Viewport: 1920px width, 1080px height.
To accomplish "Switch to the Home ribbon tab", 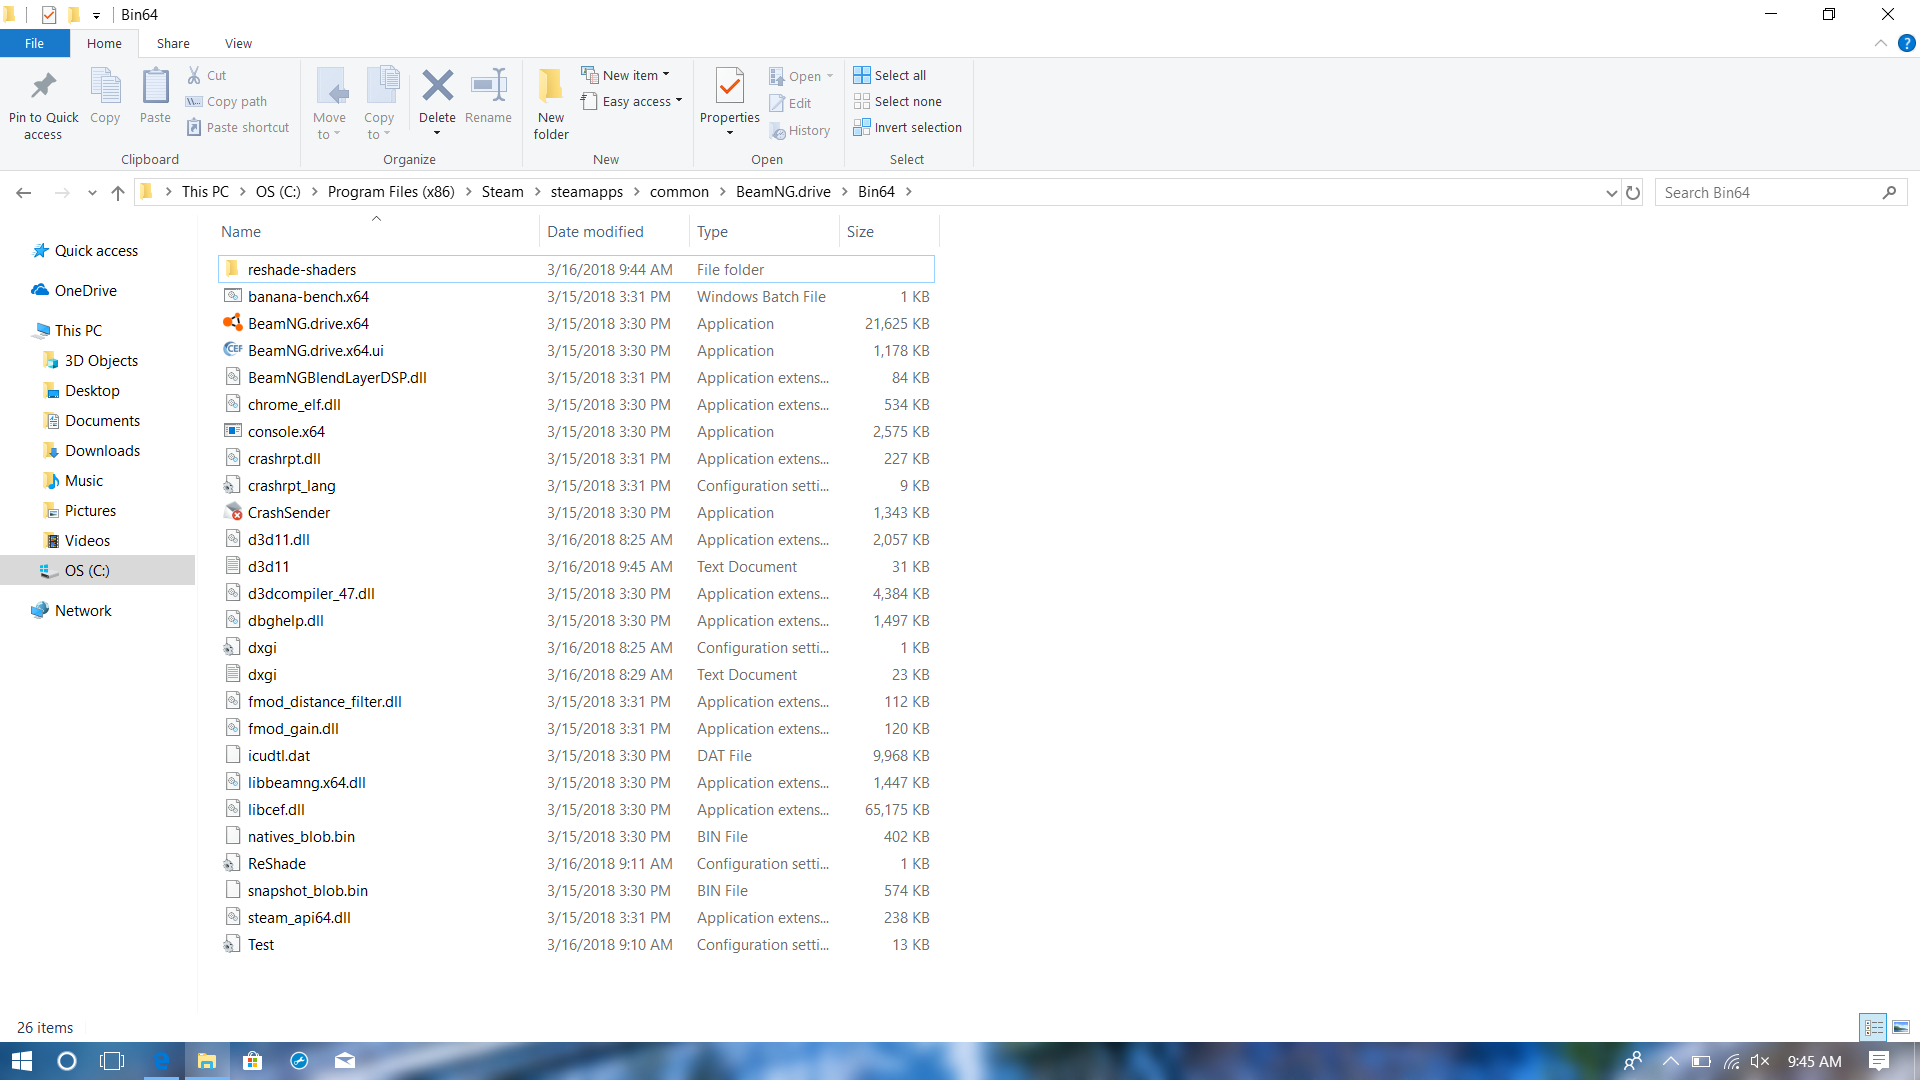I will pyautogui.click(x=104, y=43).
